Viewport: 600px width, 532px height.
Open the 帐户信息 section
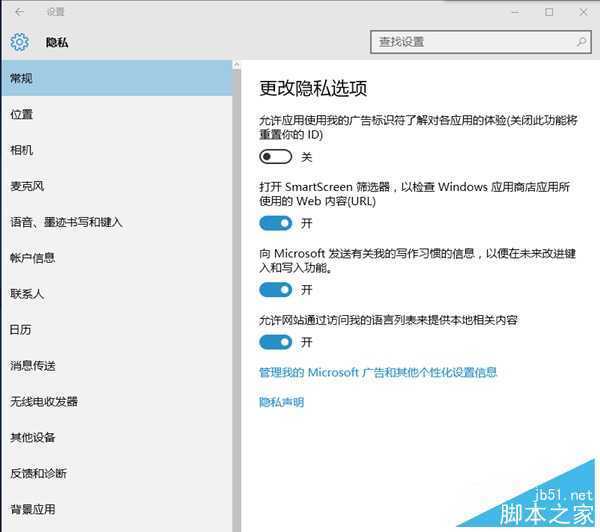pyautogui.click(x=117, y=258)
